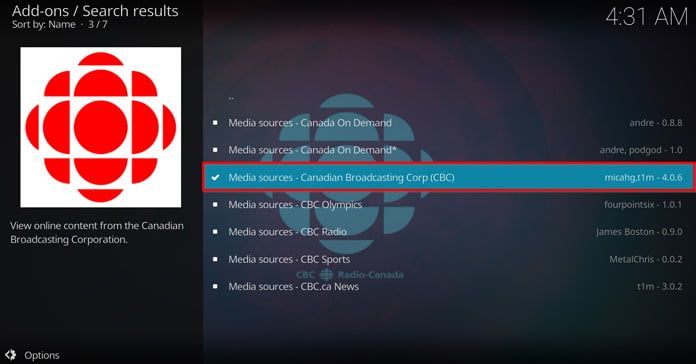This screenshot has height=364, width=696.
Task: Click the 'Add-ons / Search results' heading
Action: (x=95, y=11)
